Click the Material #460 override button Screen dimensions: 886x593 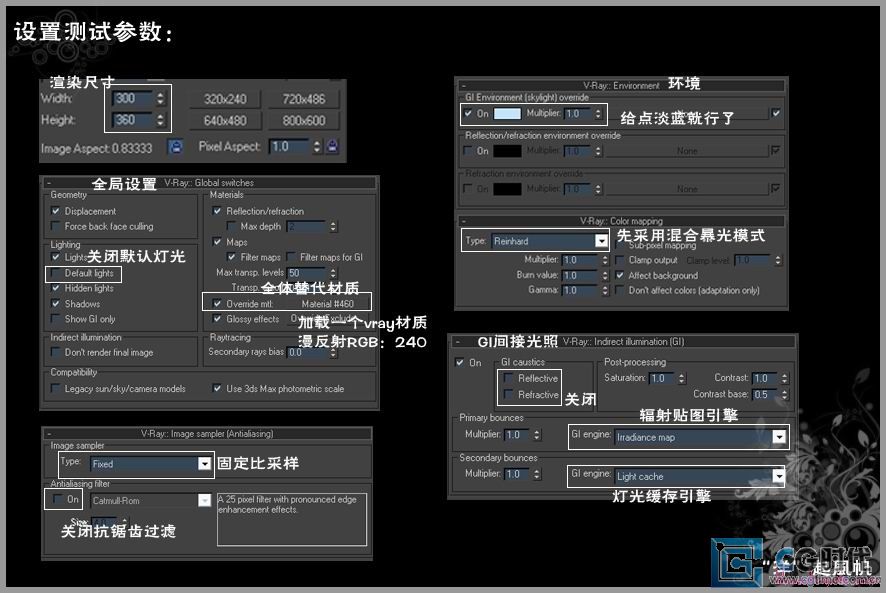[328, 304]
